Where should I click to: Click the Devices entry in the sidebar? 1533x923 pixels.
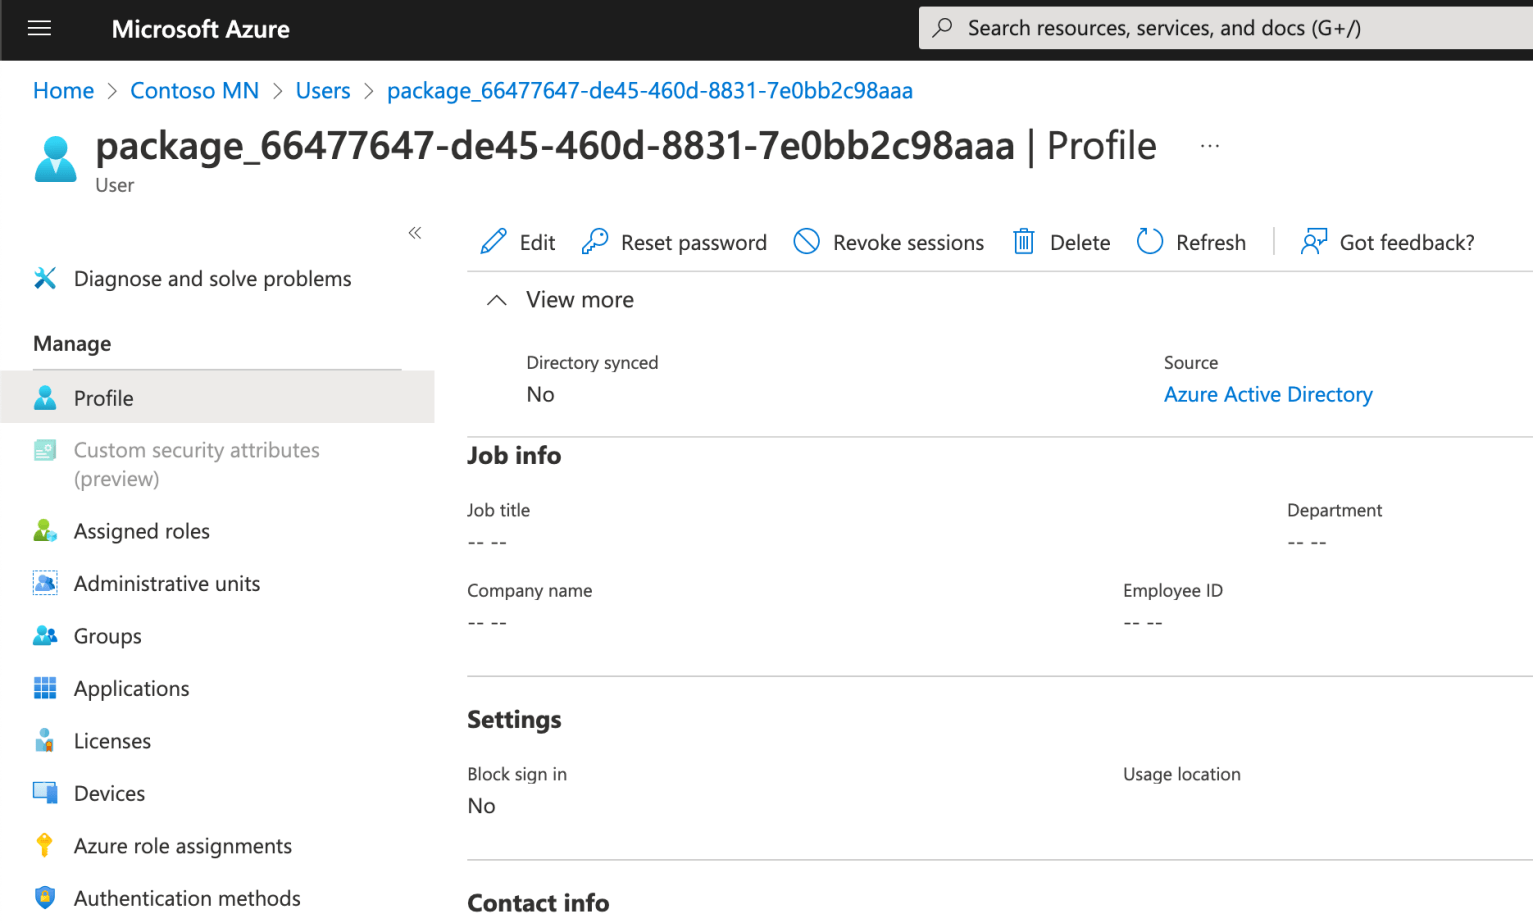108,793
